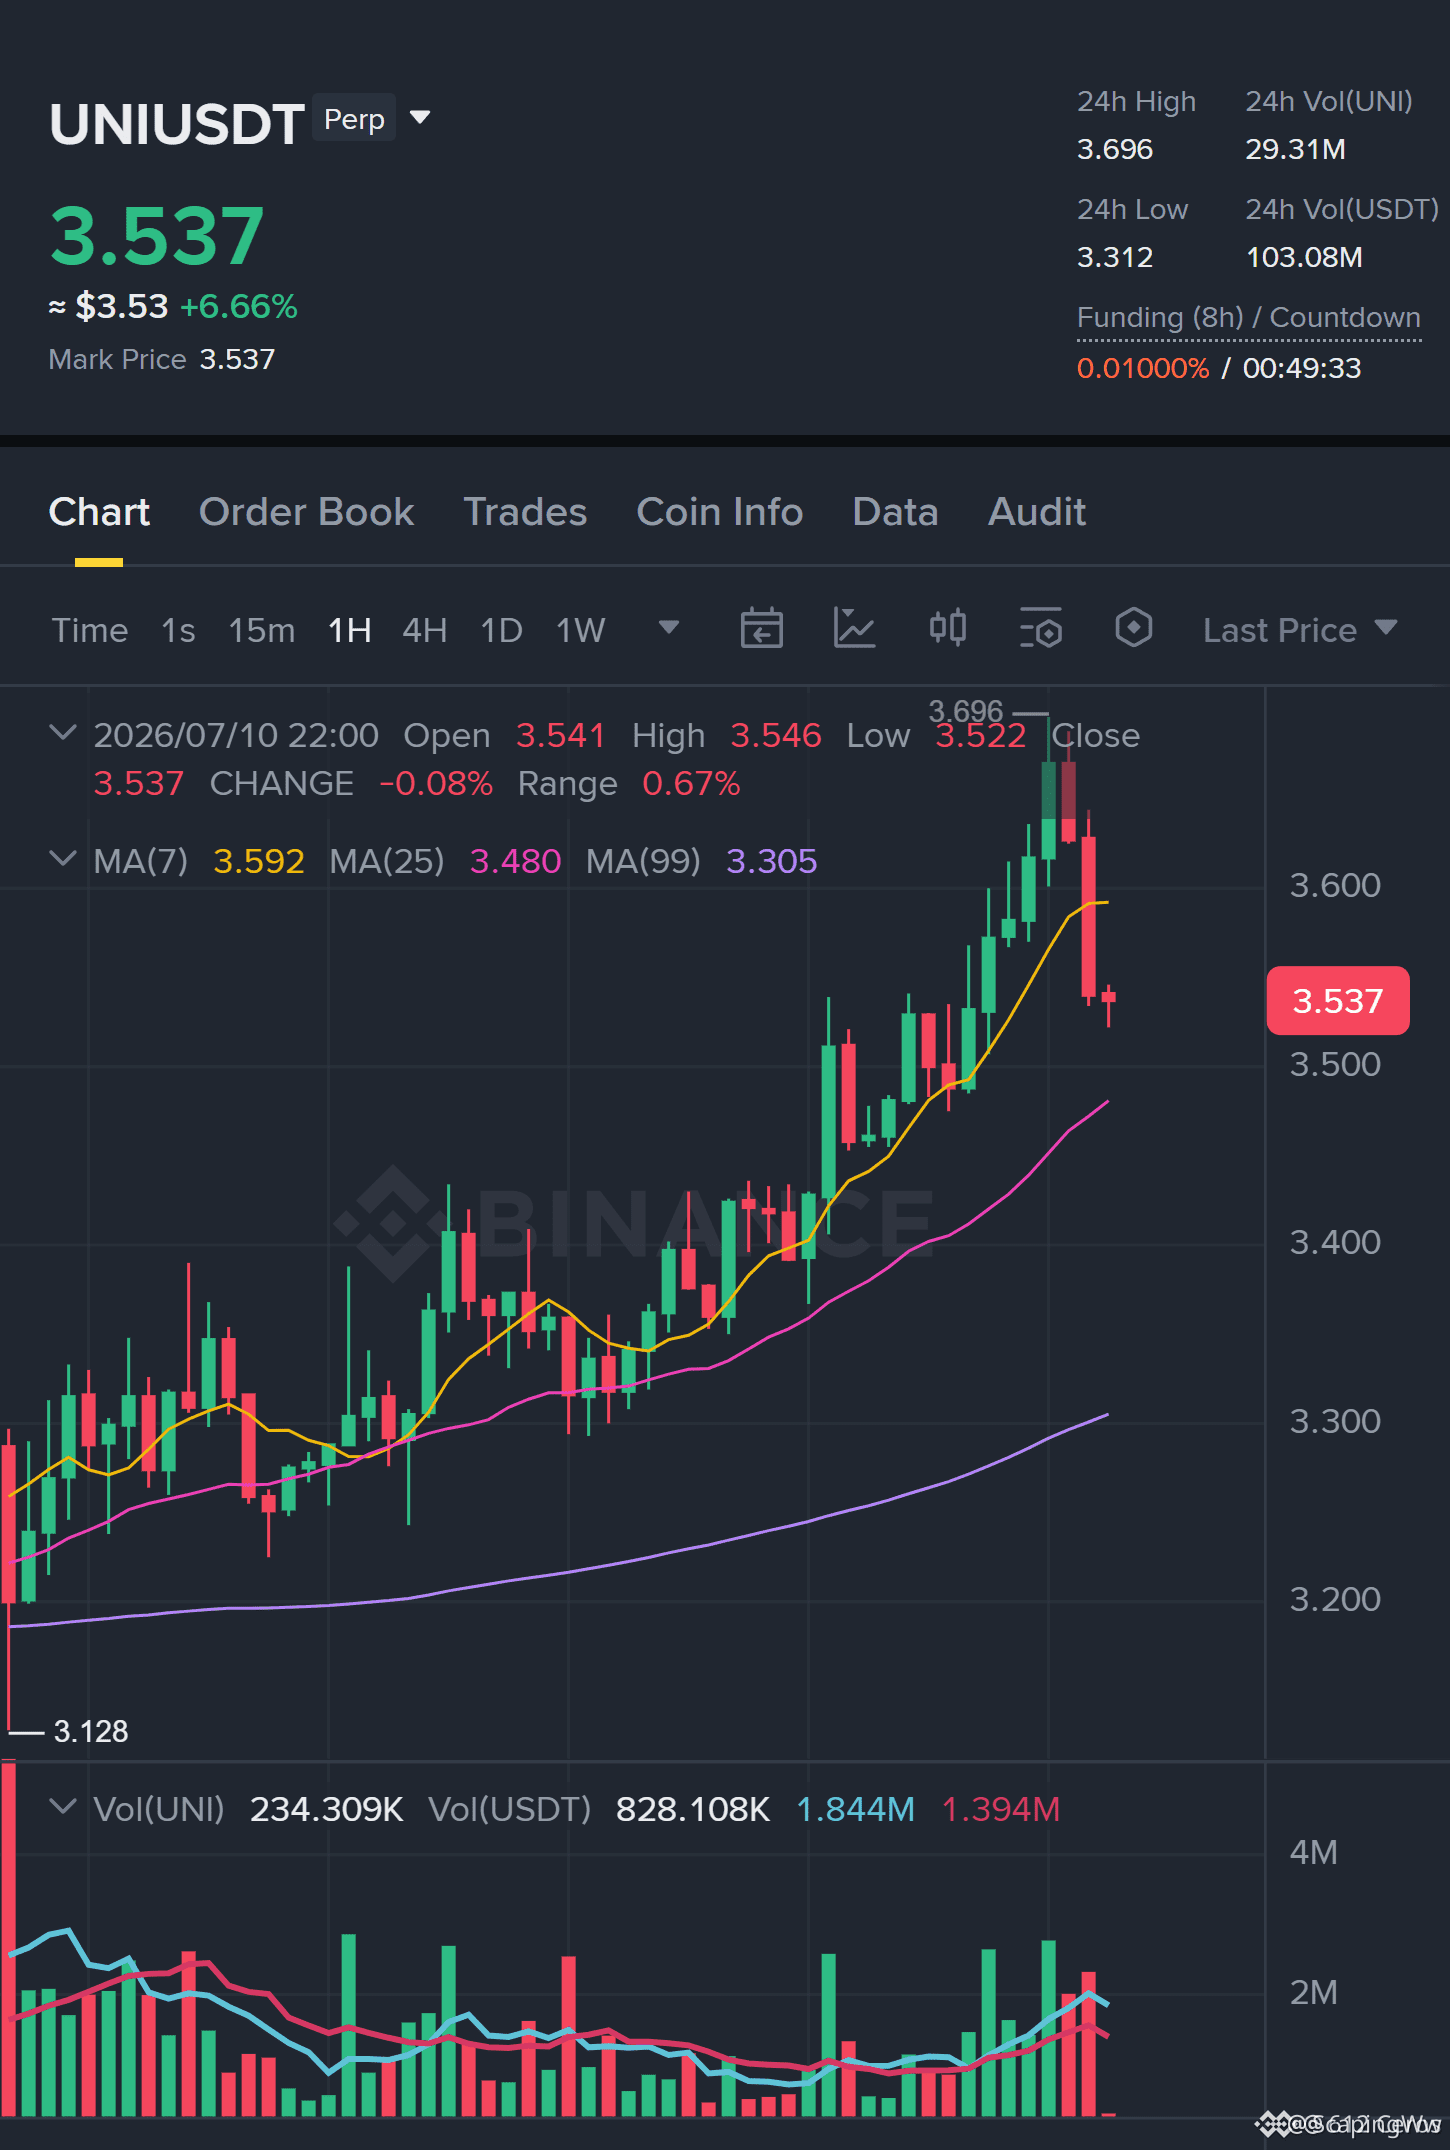The height and width of the screenshot is (2150, 1450).
Task: Collapse the Vol(UNI) indicator row
Action: coord(63,1807)
